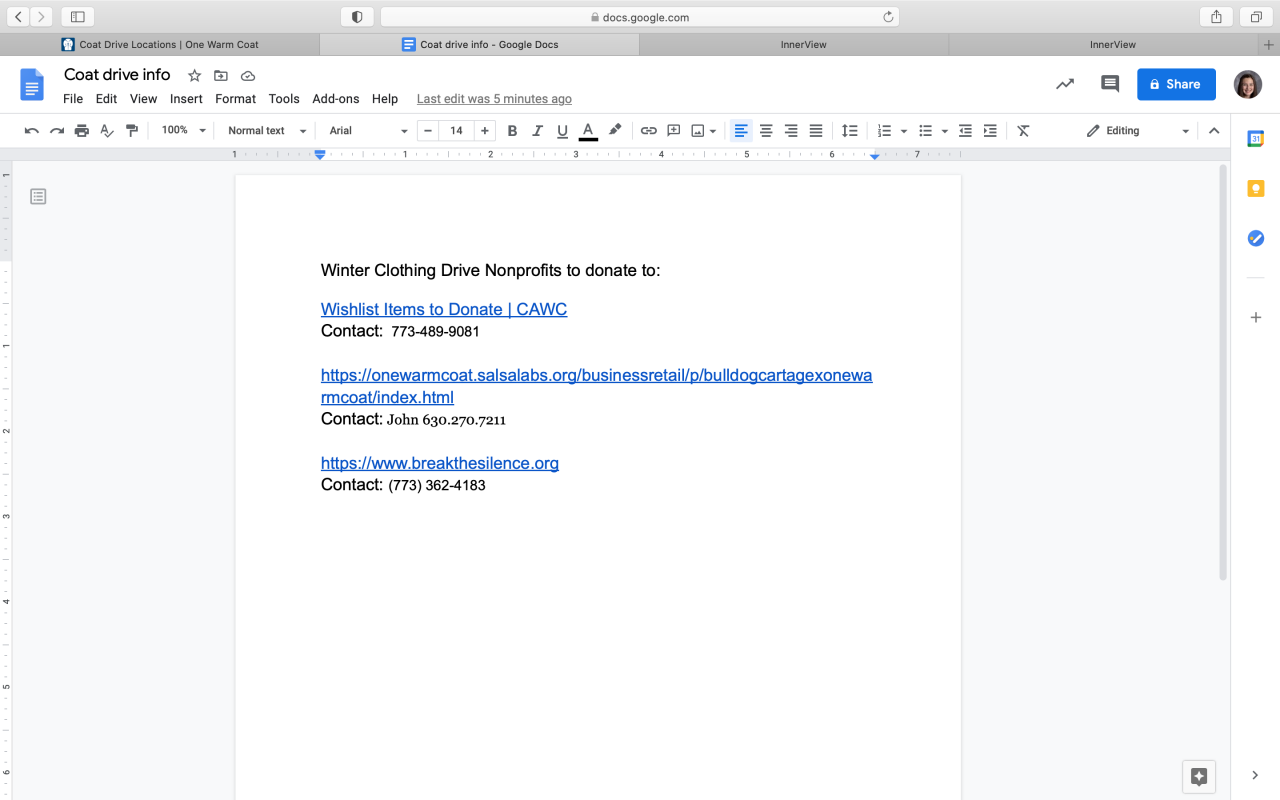Toggle bold formatting

click(x=512, y=131)
